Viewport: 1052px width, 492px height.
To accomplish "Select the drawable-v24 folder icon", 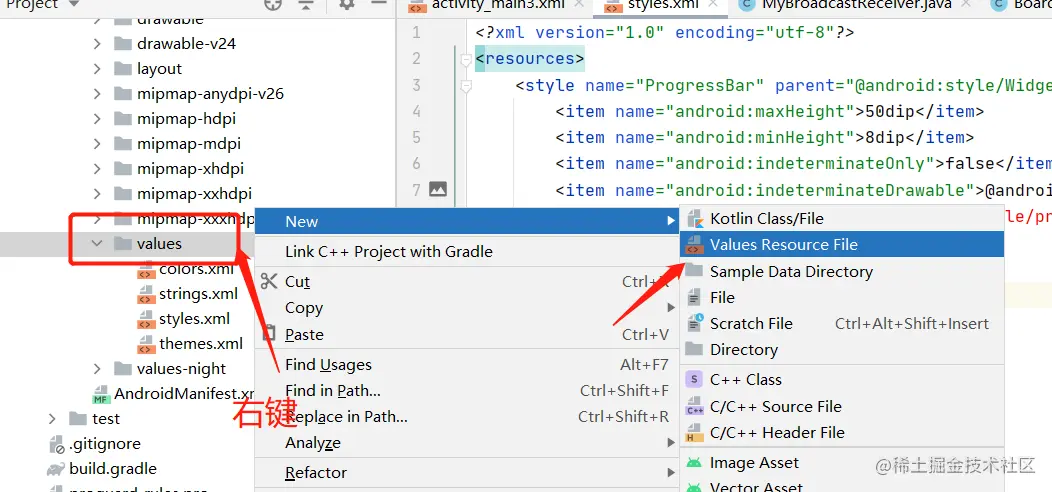I will [123, 44].
